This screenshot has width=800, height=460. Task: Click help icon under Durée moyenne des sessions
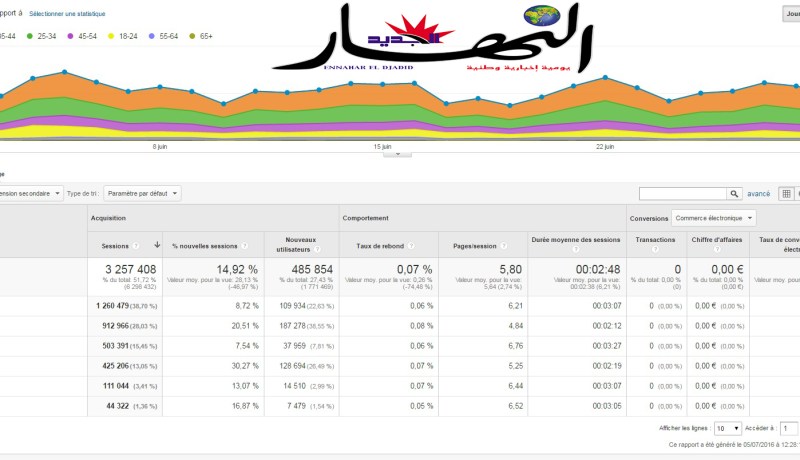[x=576, y=249]
